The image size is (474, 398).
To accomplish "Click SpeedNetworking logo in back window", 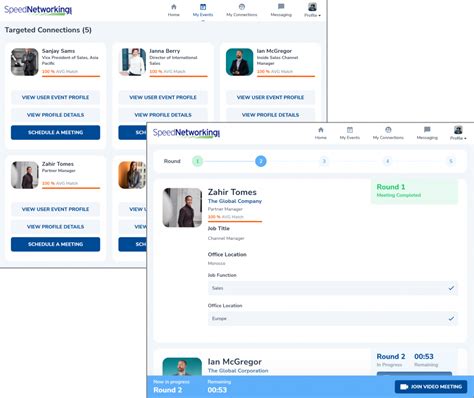I will pos(38,10).
